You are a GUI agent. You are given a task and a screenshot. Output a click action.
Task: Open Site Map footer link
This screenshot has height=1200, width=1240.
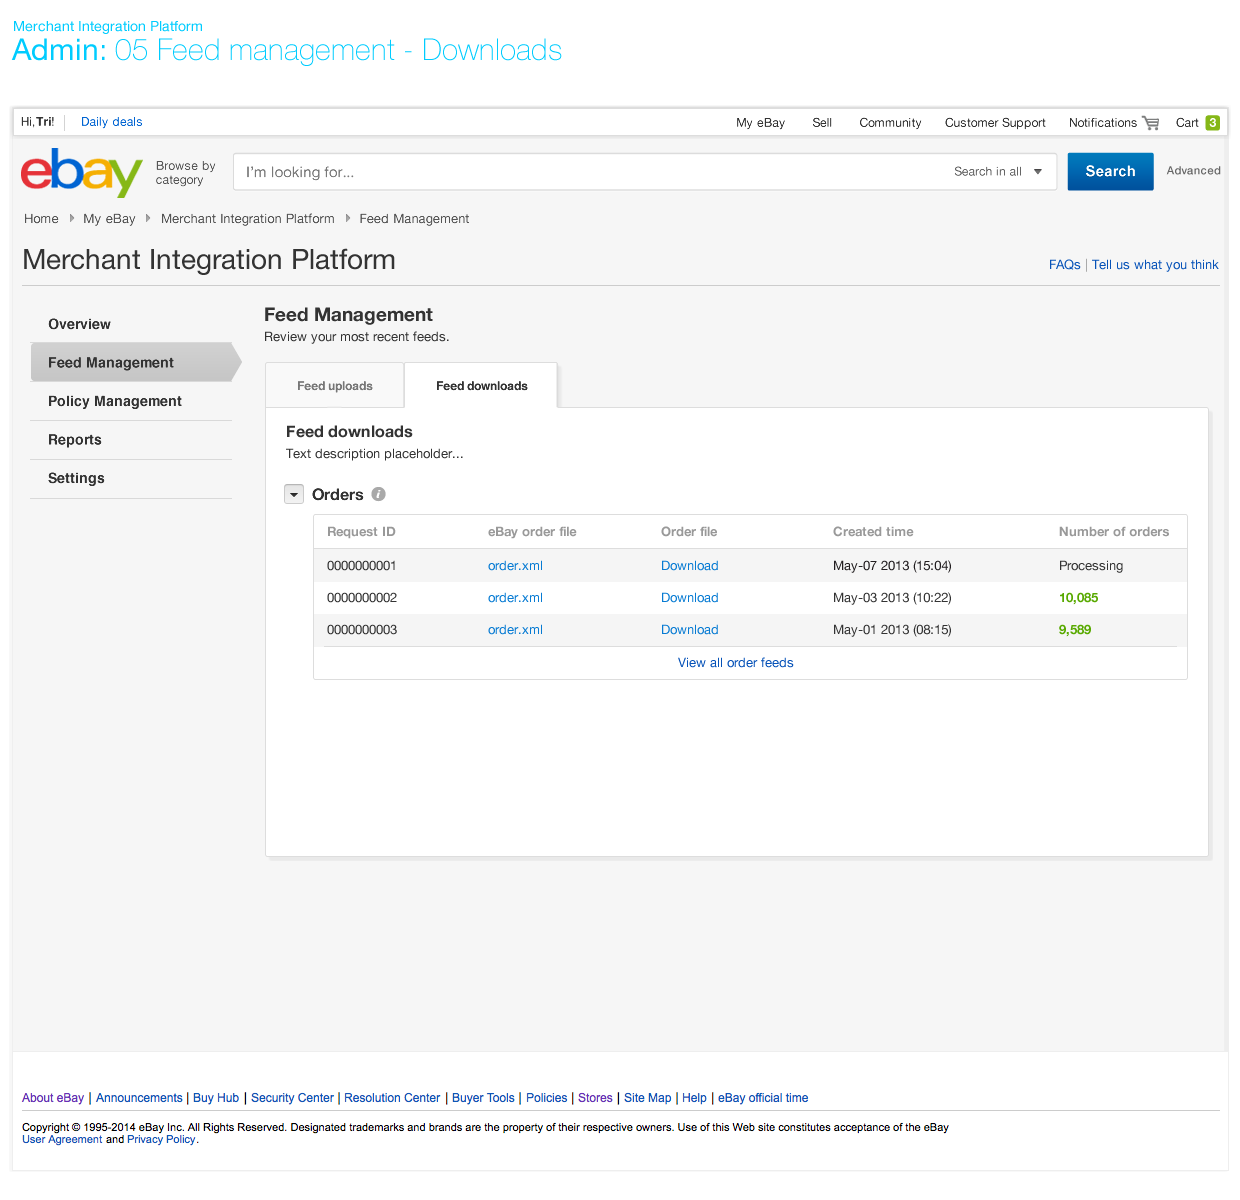[x=648, y=1098]
